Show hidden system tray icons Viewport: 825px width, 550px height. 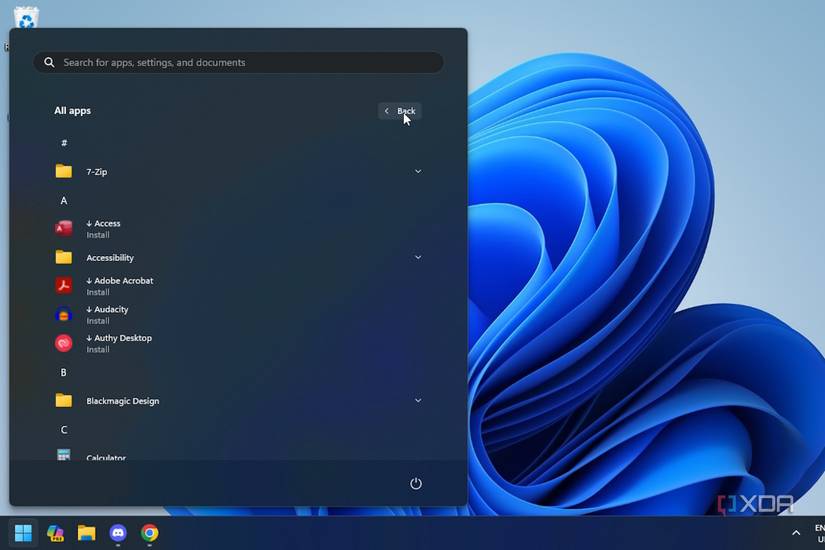coord(796,533)
